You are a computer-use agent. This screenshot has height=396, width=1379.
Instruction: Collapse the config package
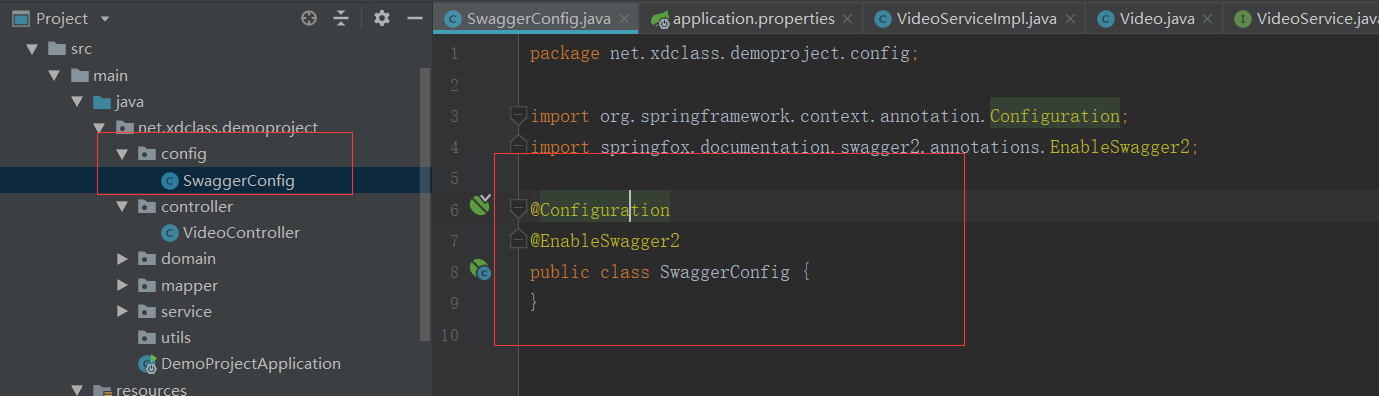click(x=122, y=154)
